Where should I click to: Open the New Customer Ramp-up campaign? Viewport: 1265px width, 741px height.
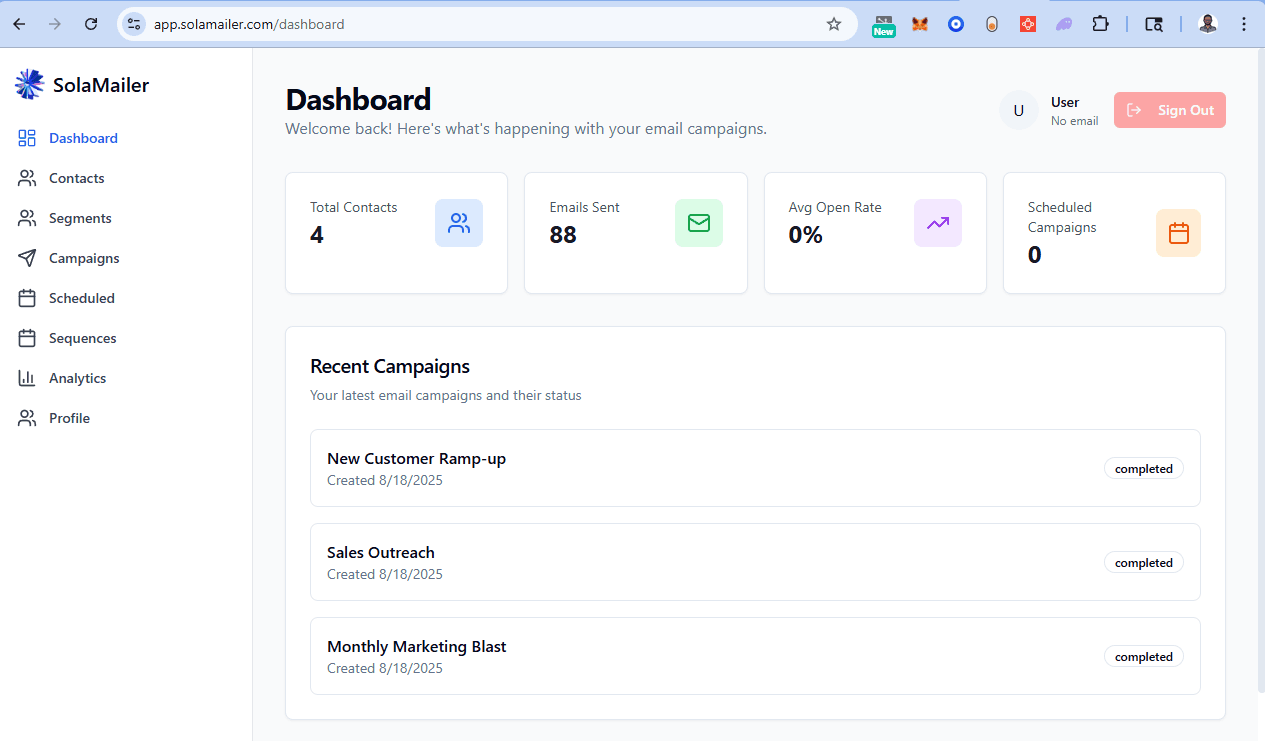(x=416, y=459)
